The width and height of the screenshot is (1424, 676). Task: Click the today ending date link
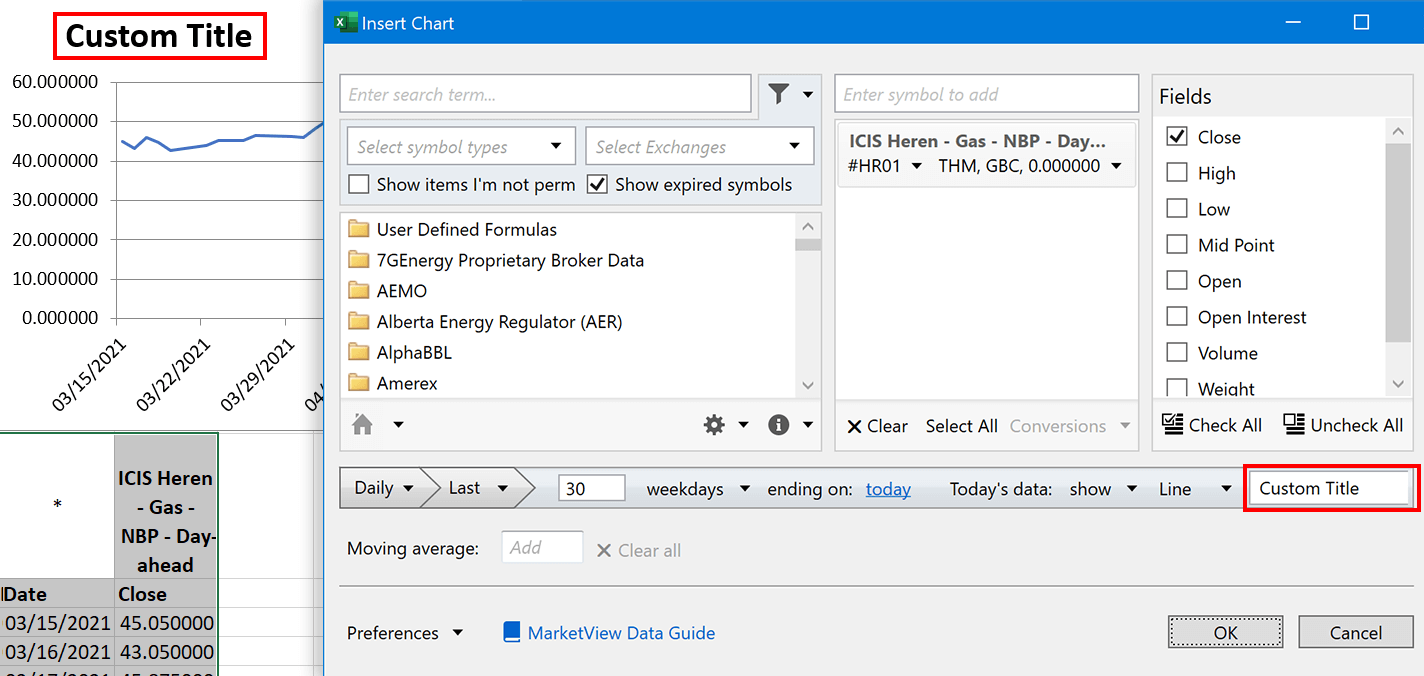888,489
